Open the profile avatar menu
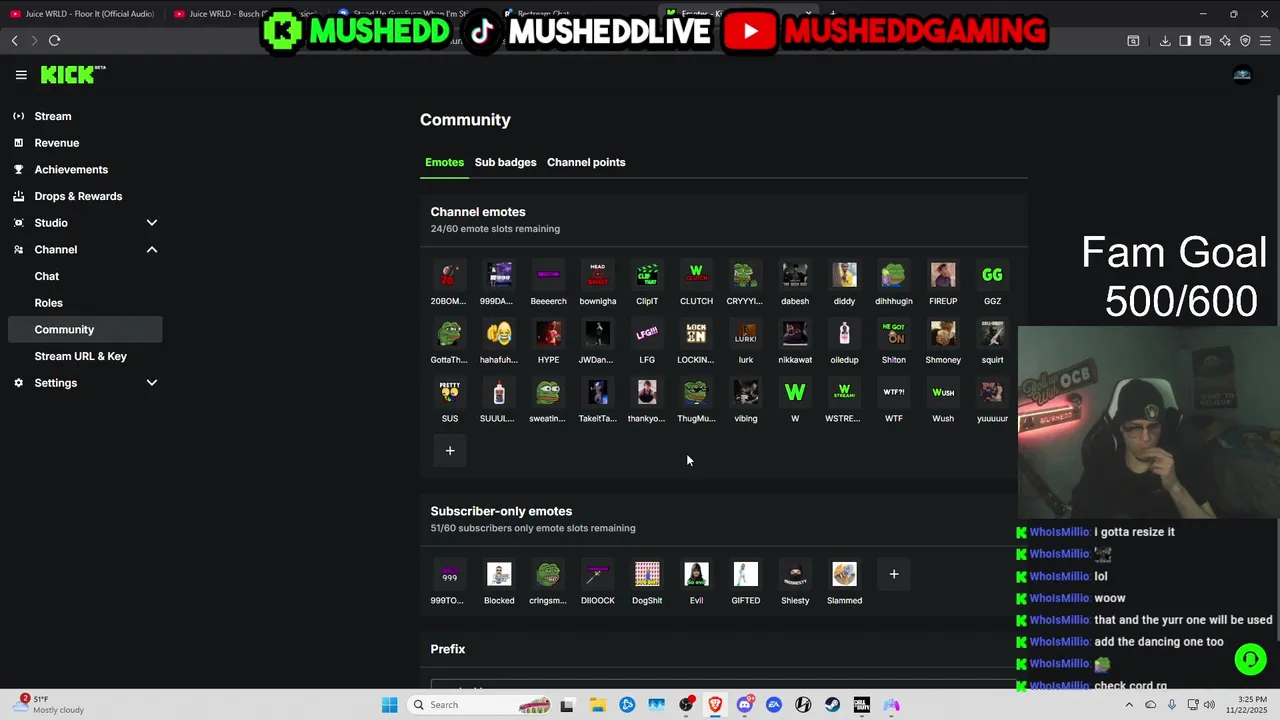 tap(1242, 75)
